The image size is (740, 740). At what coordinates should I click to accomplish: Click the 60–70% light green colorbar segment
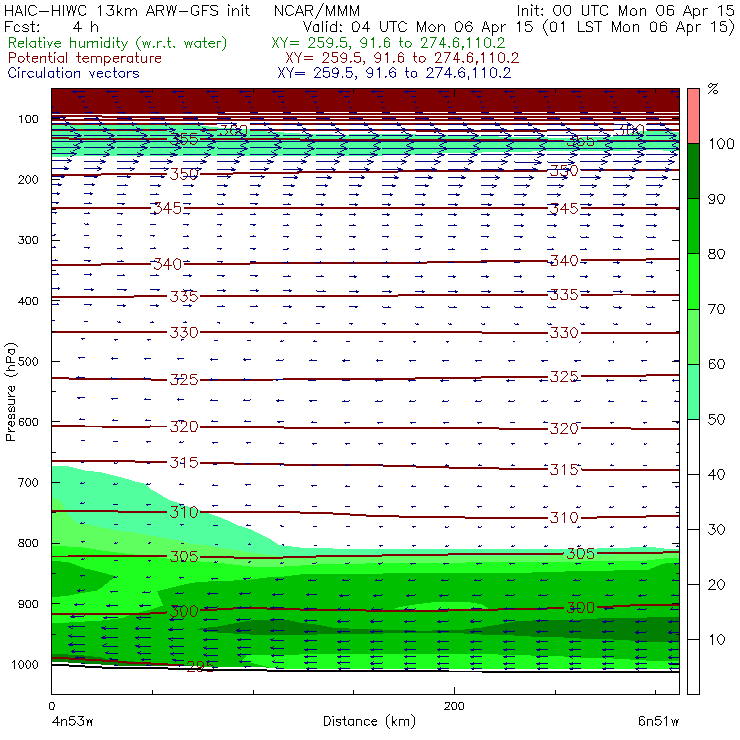[693, 336]
